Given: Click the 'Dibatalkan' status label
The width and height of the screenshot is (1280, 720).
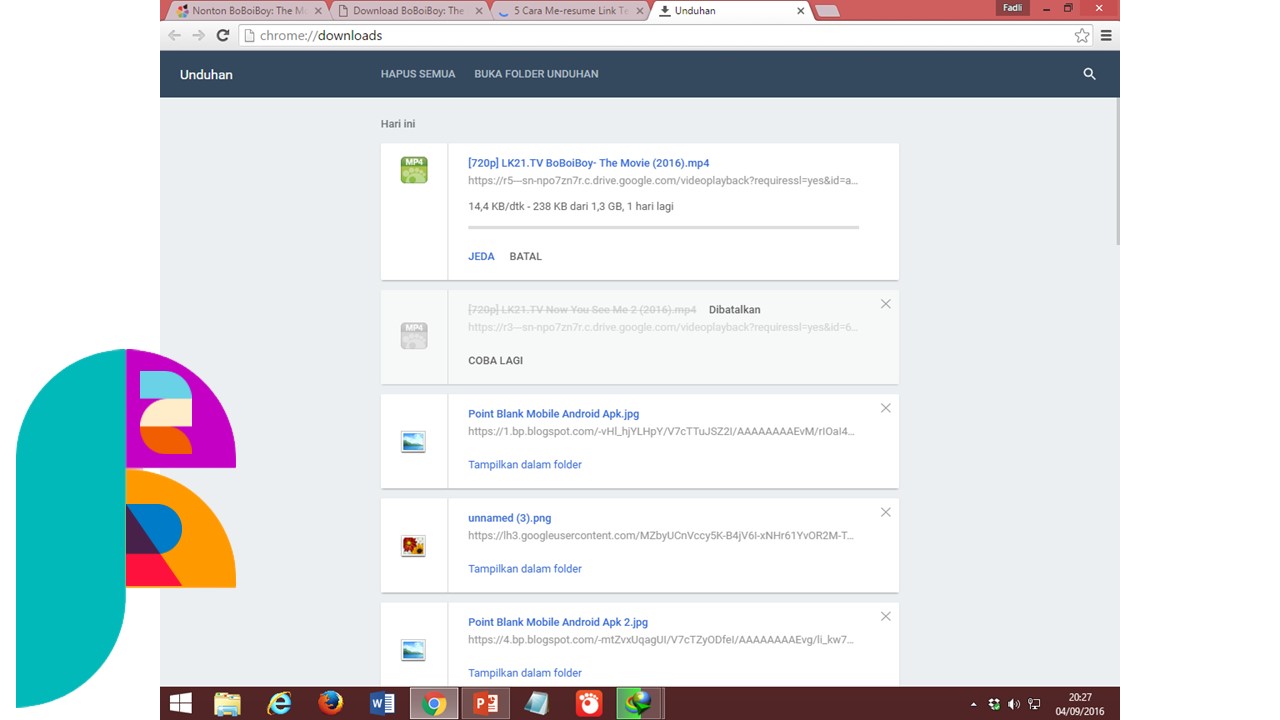Looking at the screenshot, I should coord(734,310).
